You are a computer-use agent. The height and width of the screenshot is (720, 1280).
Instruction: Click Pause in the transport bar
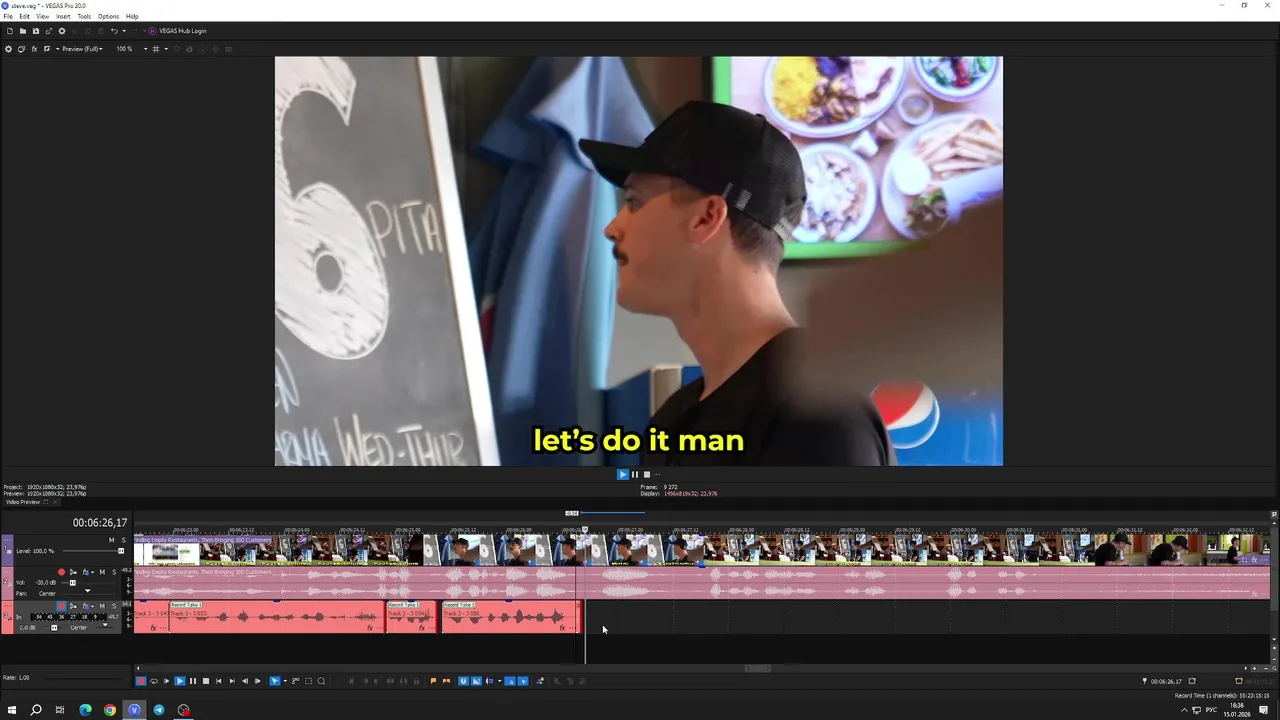pyautogui.click(x=193, y=681)
